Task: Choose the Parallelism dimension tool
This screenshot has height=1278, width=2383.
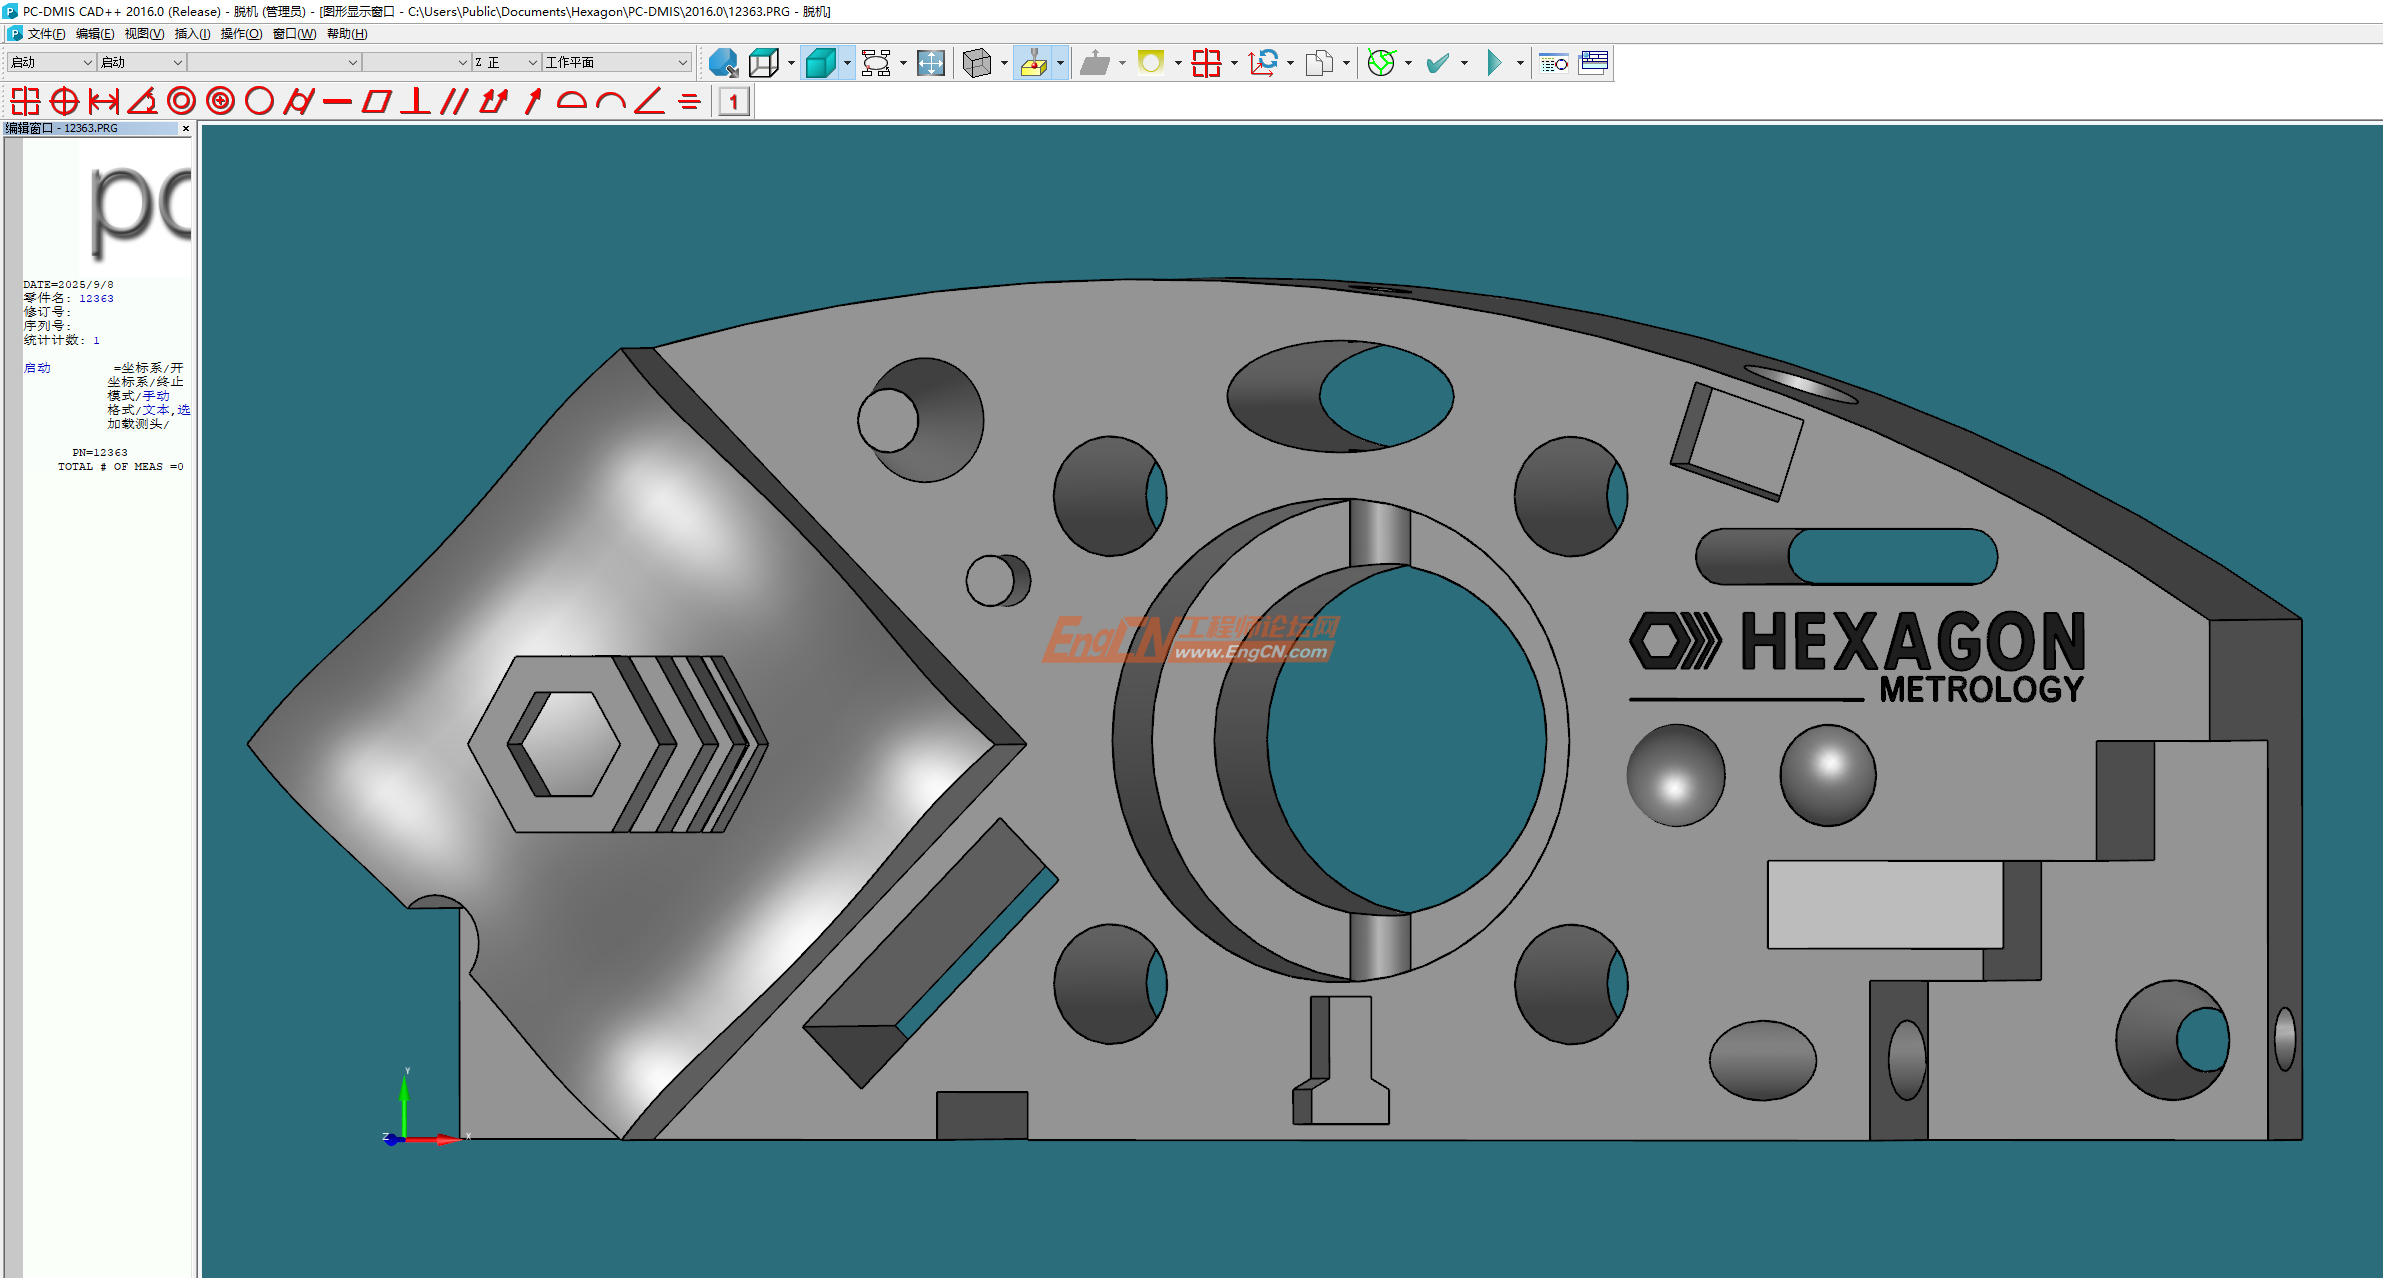Action: (454, 101)
